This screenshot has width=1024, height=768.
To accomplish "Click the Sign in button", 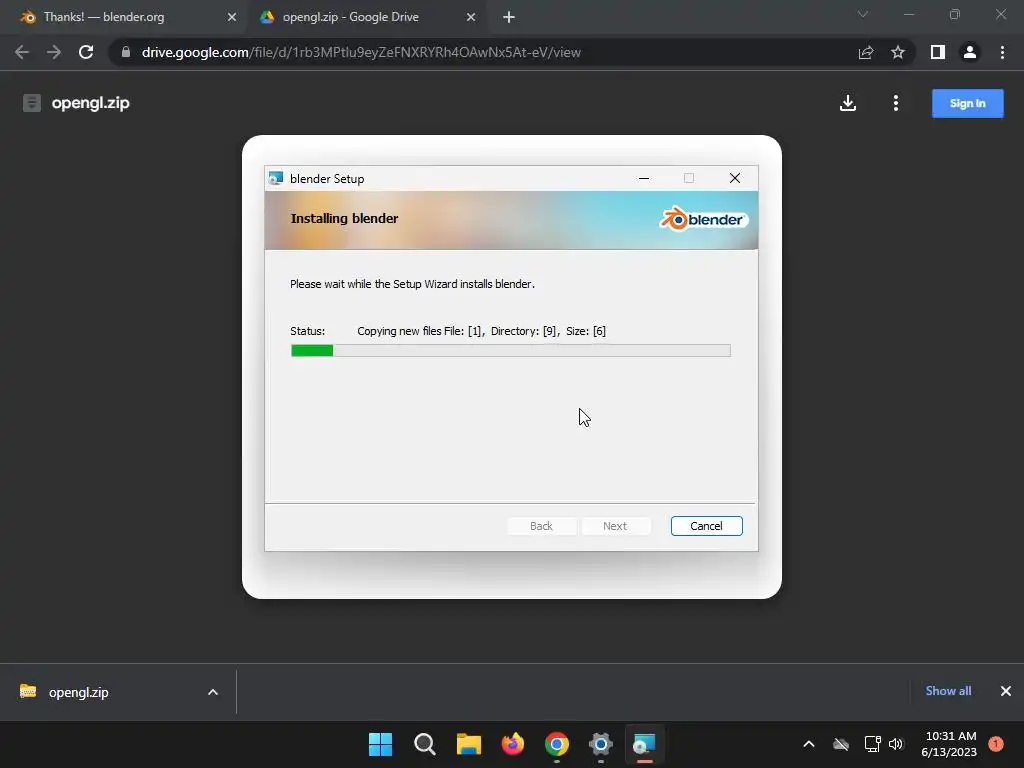I will pos(967,103).
